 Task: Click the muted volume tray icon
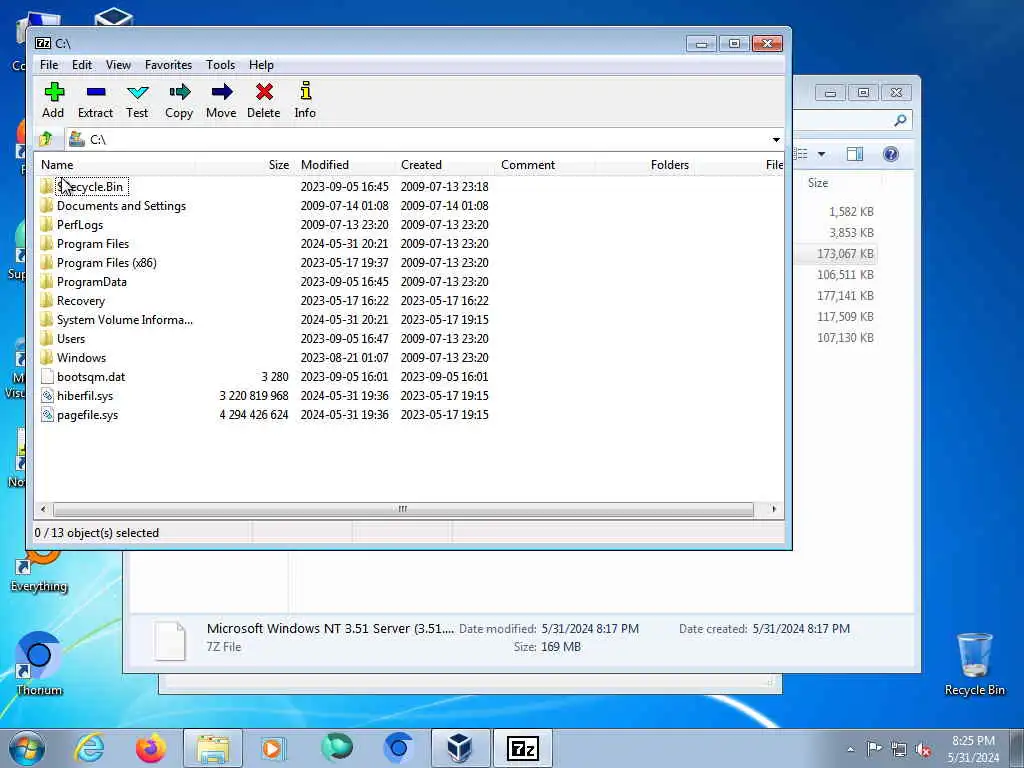923,749
